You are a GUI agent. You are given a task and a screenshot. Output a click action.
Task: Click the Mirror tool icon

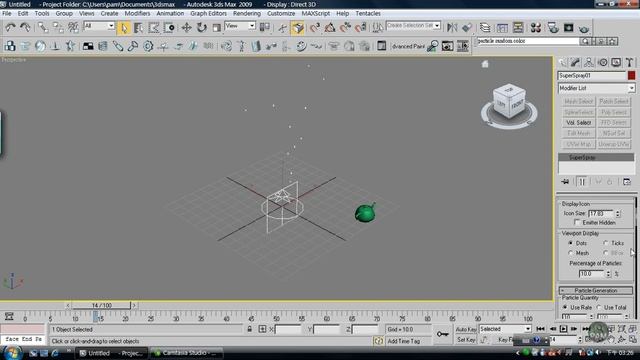452,28
